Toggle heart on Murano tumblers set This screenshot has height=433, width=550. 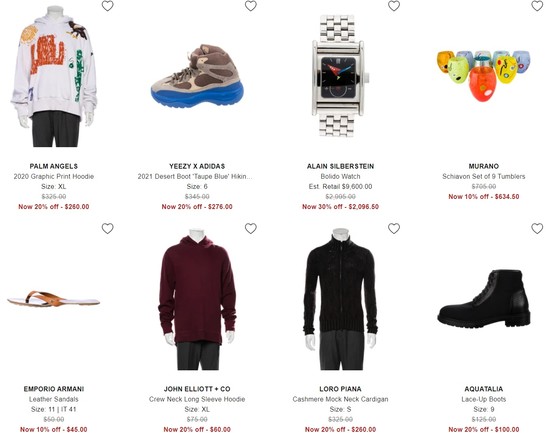537,6
